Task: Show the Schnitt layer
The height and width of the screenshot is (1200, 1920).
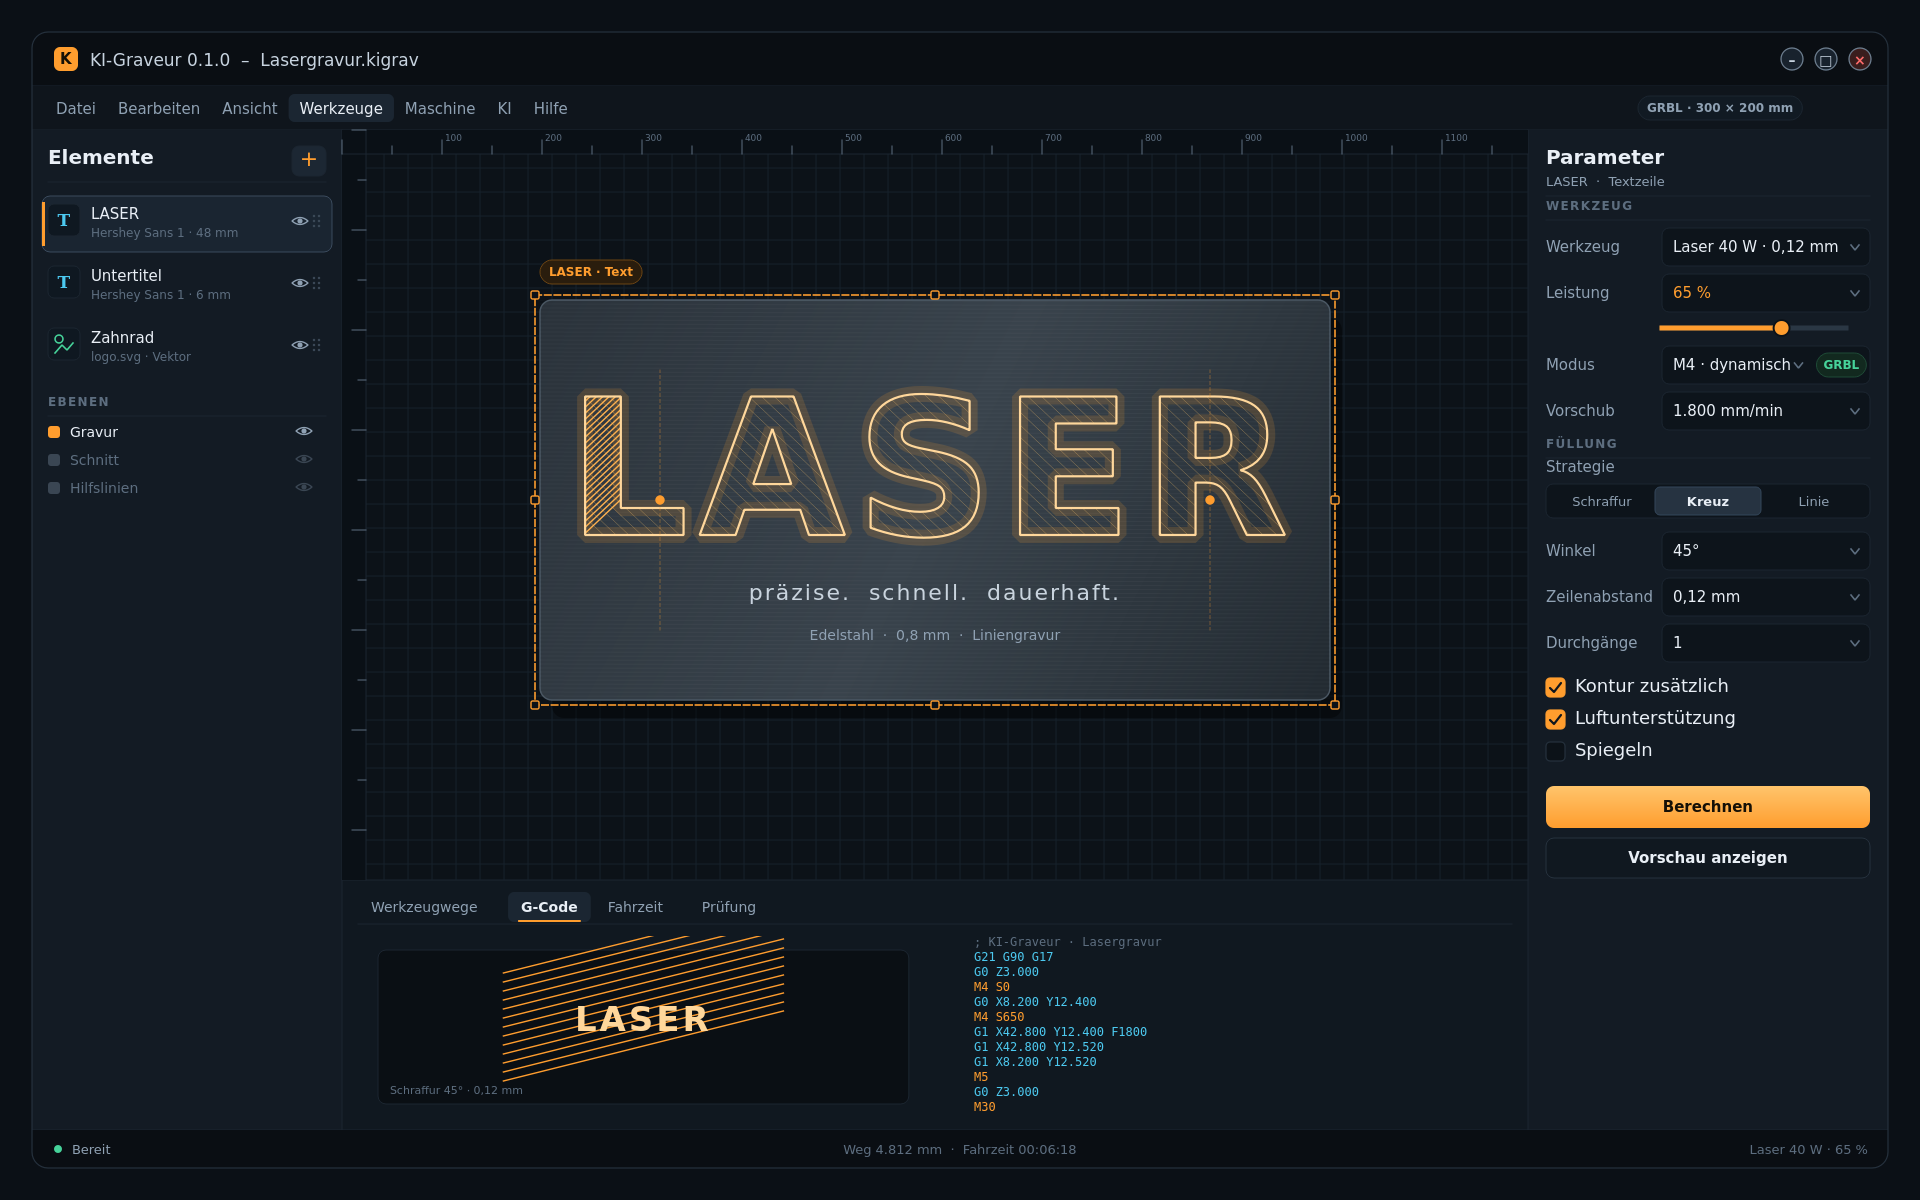Action: [304, 460]
